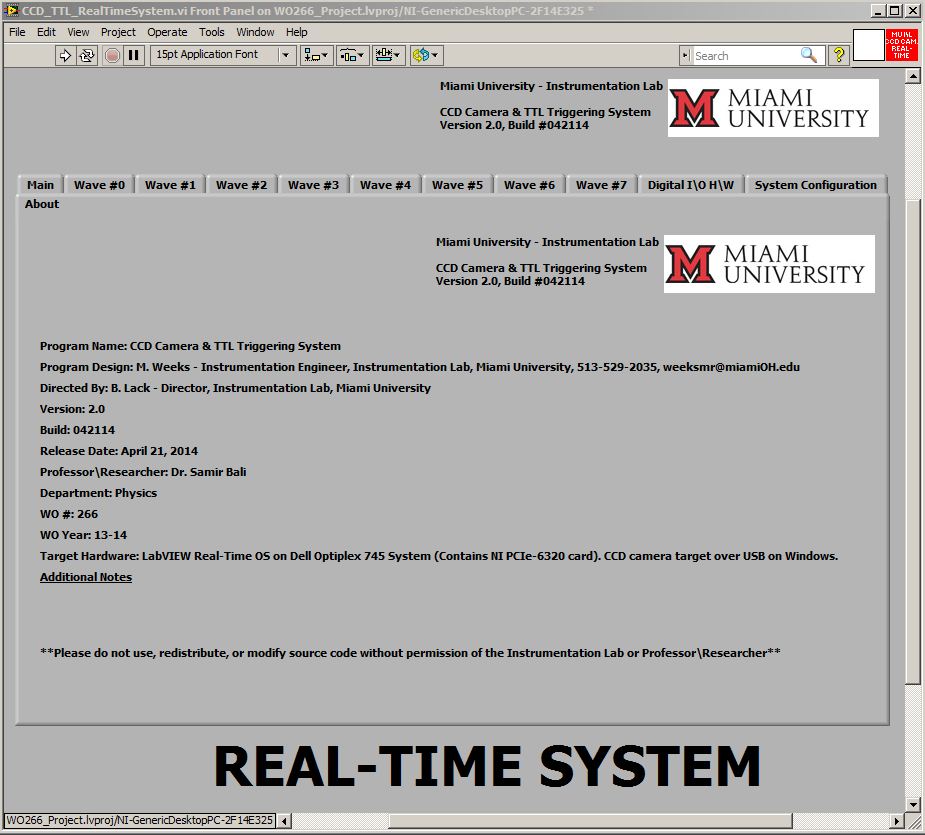This screenshot has height=835, width=925.
Task: Open the Distribute Objects tool
Action: [352, 55]
